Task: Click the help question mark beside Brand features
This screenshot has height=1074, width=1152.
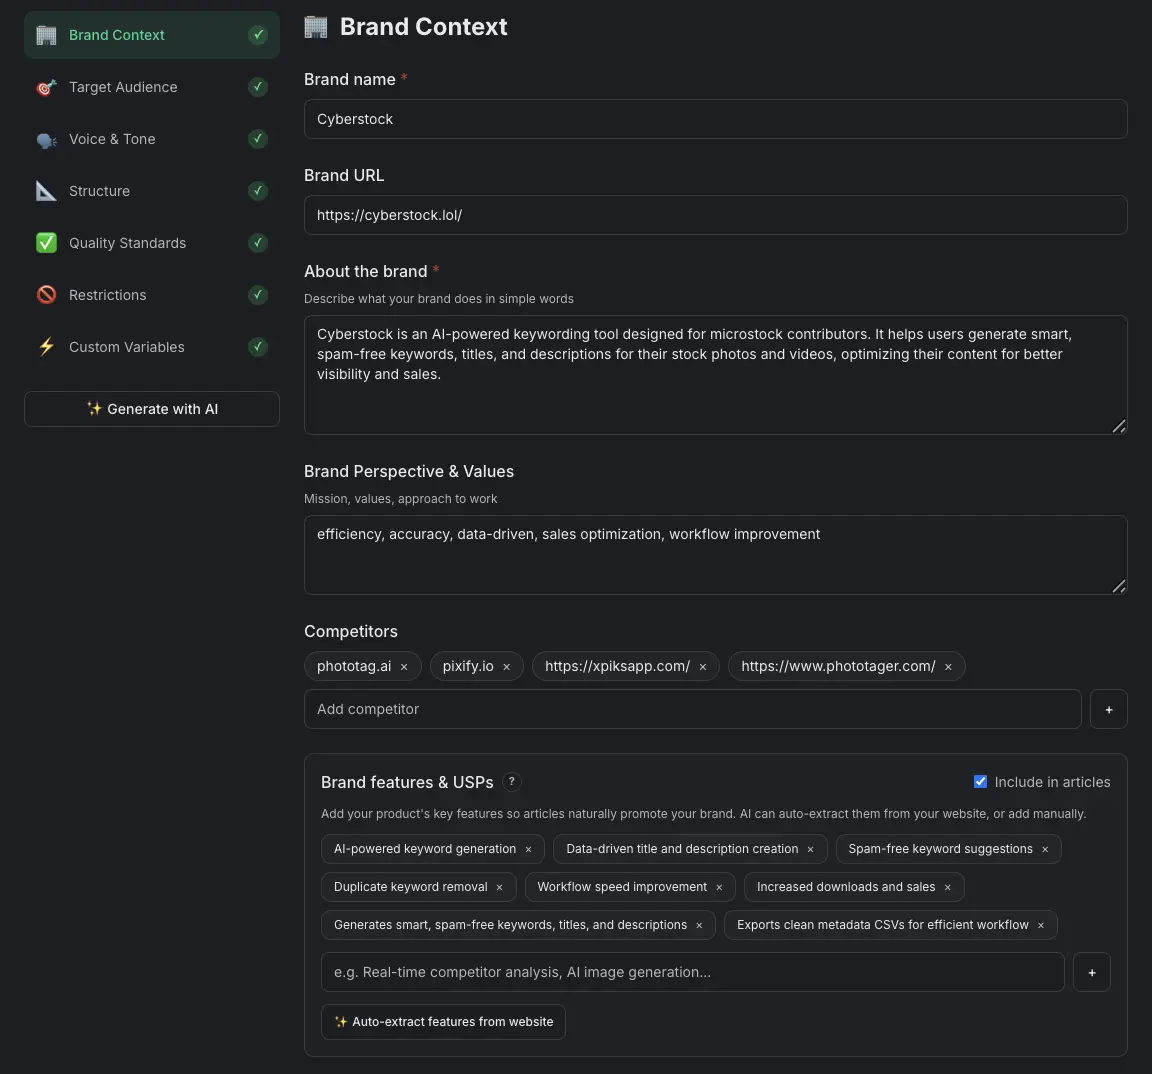Action: [512, 782]
